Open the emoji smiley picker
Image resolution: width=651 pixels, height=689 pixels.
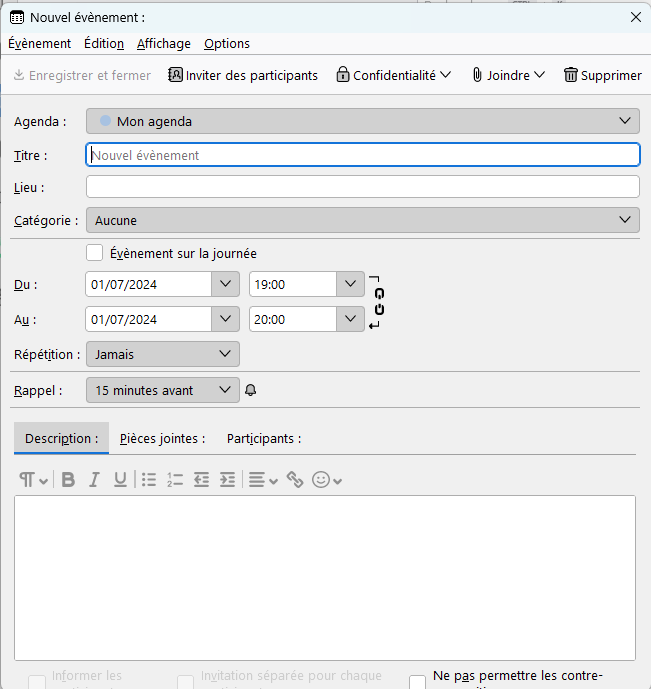click(x=327, y=480)
